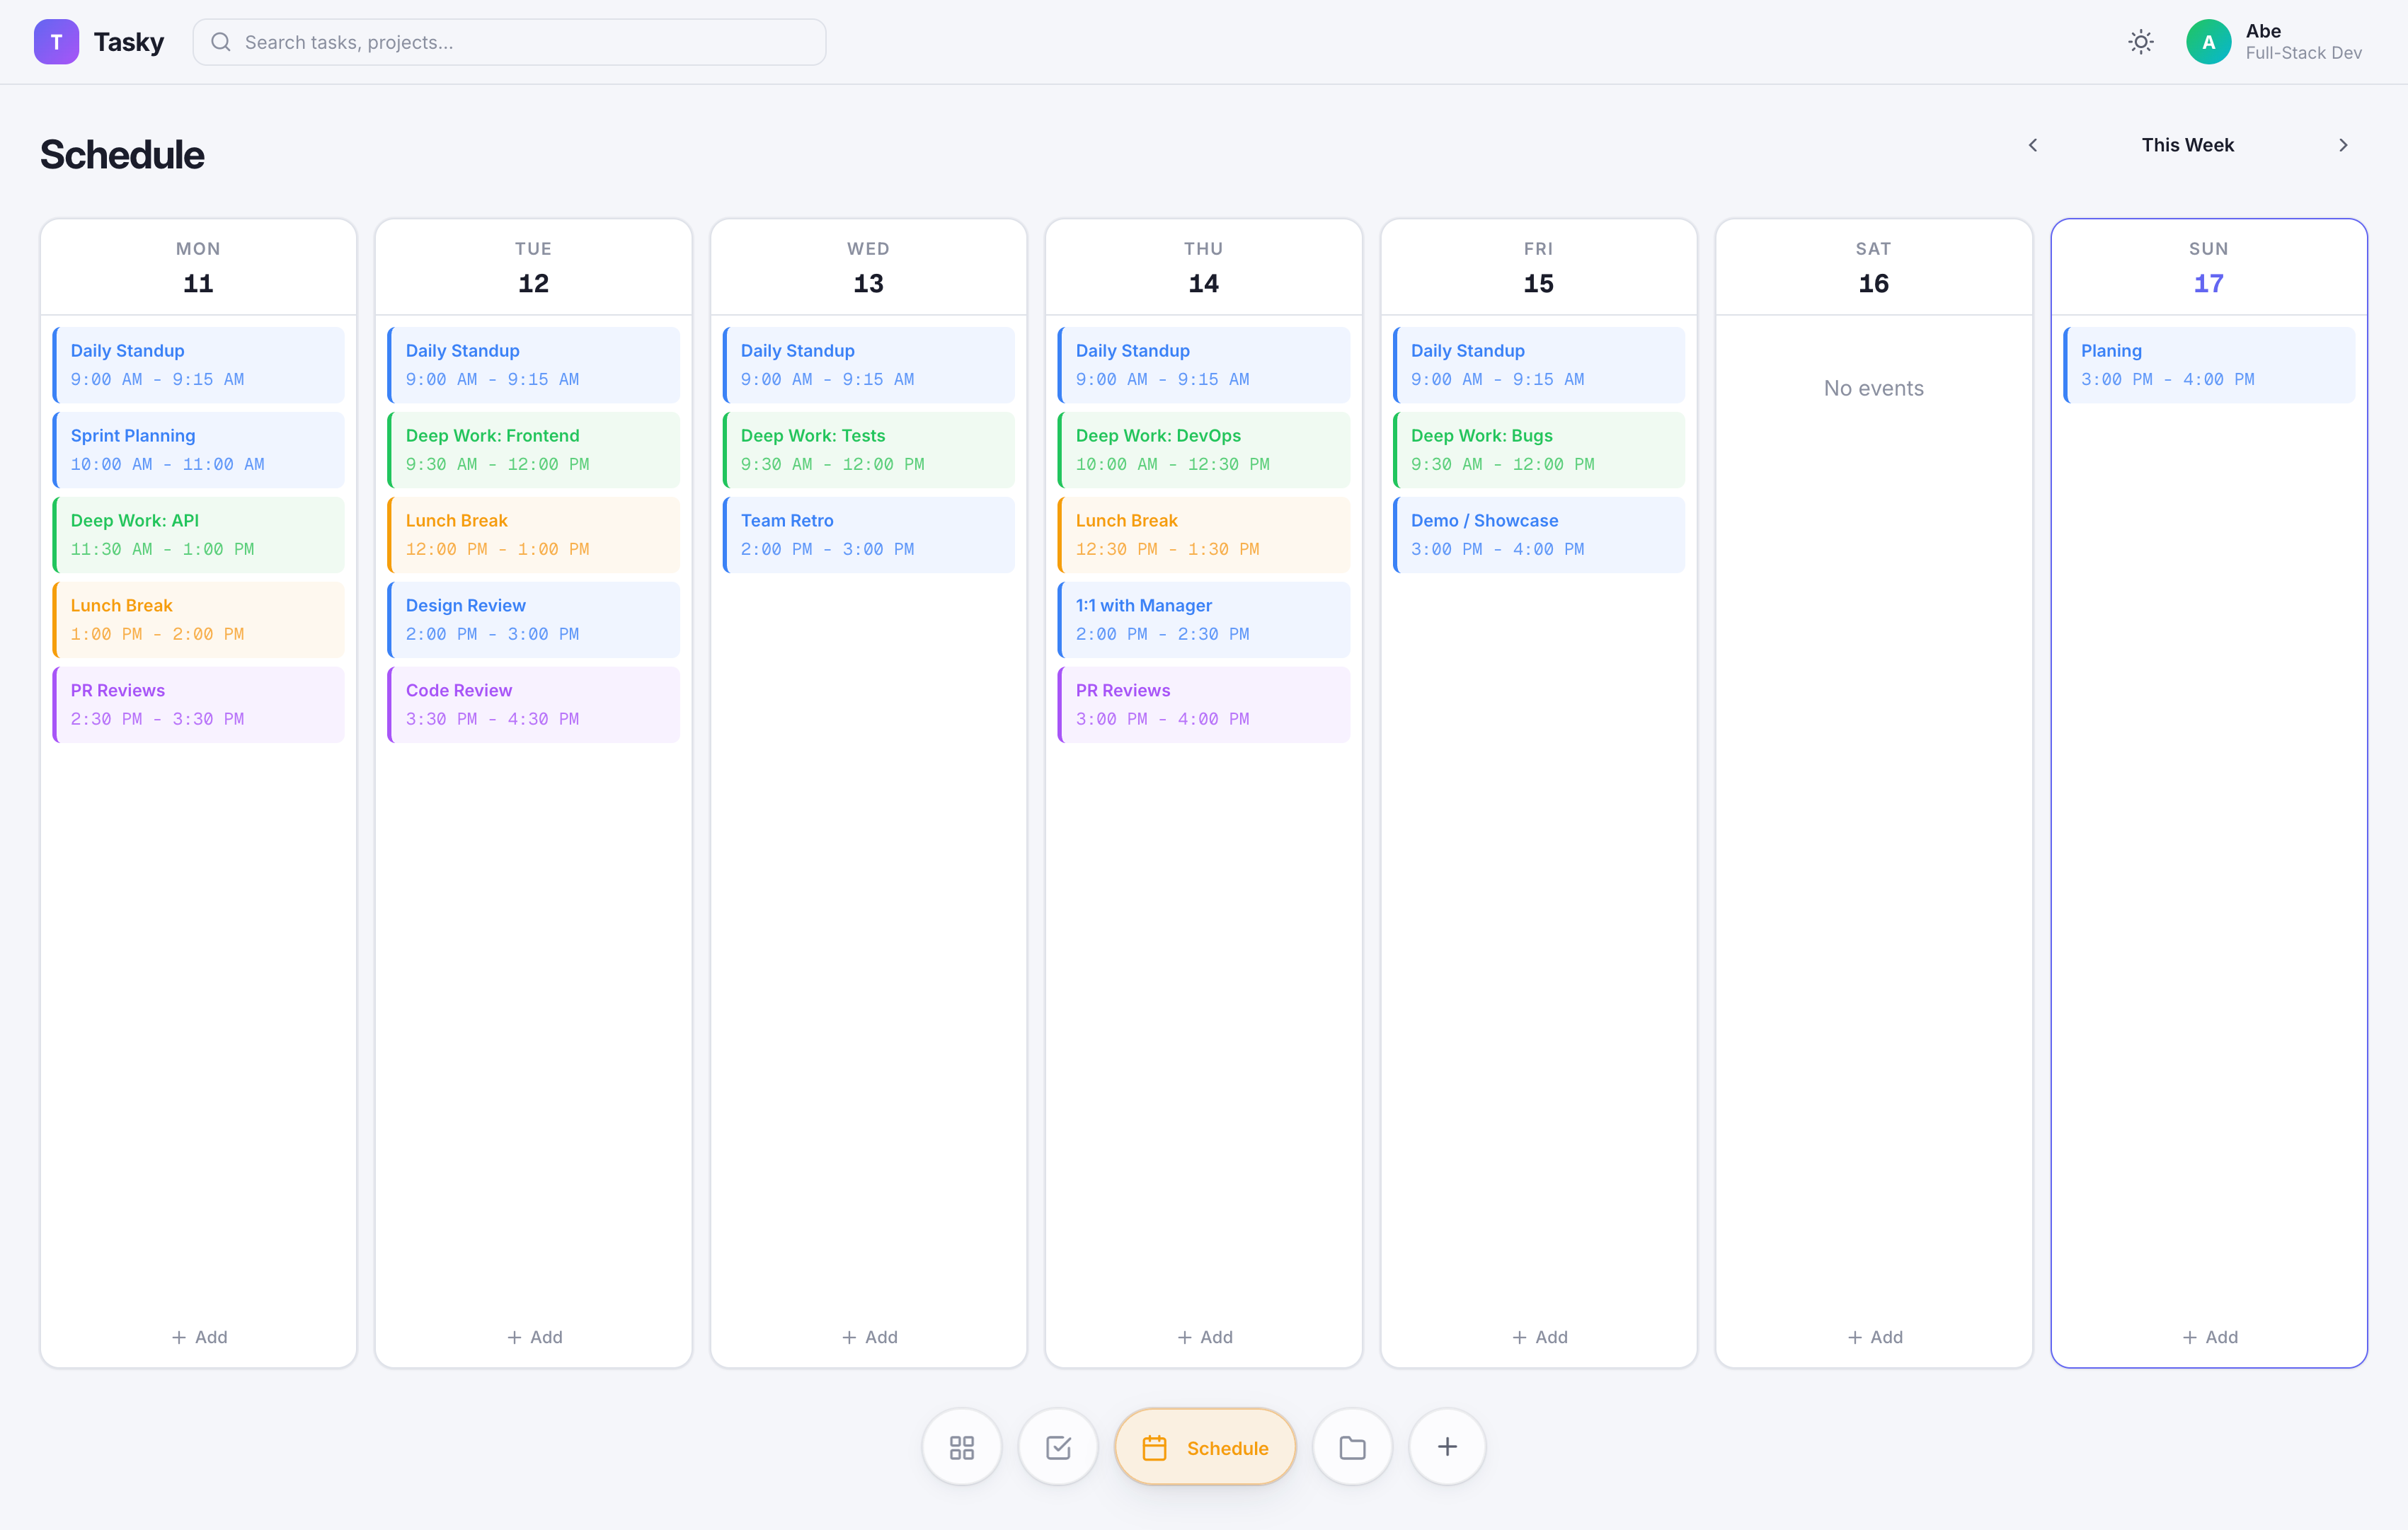Open Friday's Daily Standup event
This screenshot has width=2408, height=1530.
tap(1539, 365)
